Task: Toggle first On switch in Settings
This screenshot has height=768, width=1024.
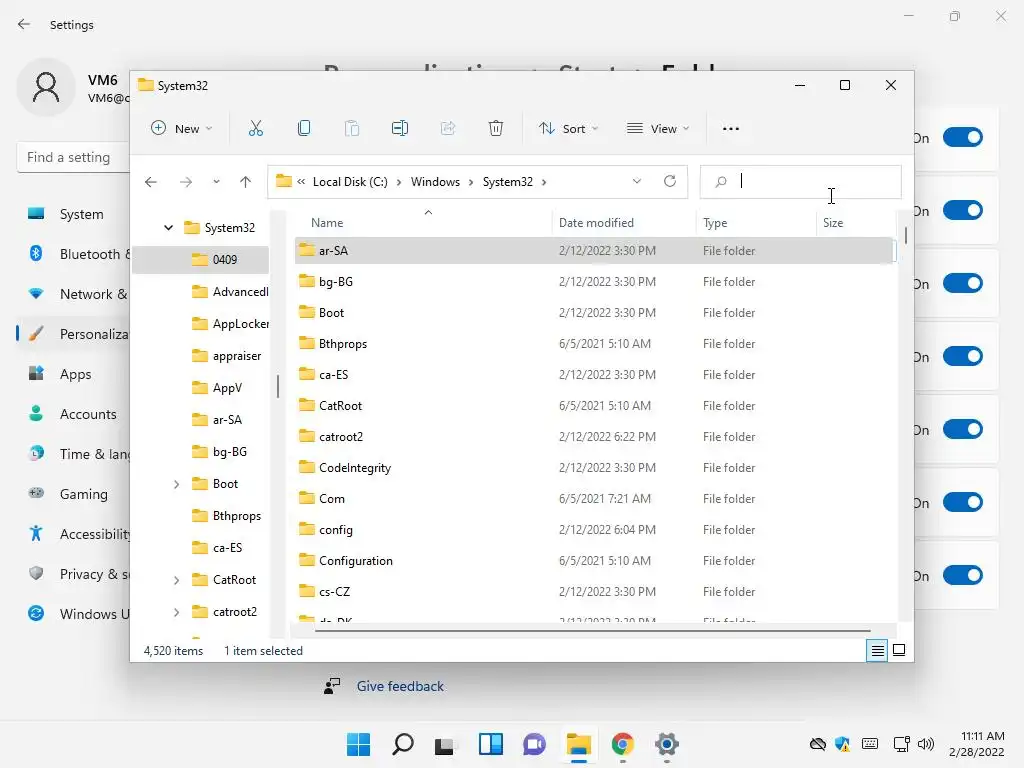Action: click(963, 137)
